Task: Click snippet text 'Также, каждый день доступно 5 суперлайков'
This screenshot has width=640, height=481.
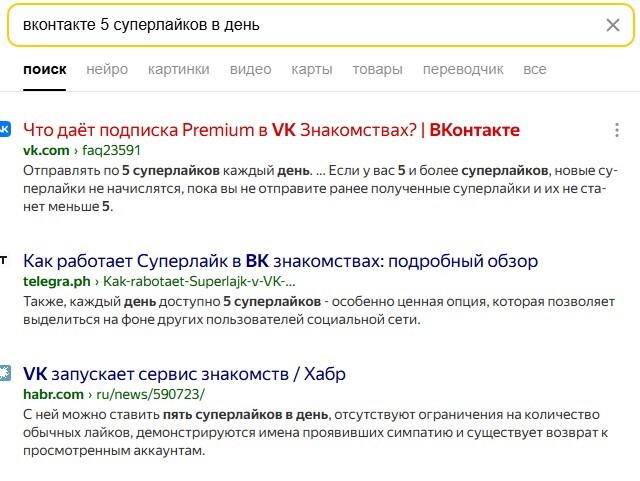Action: click(x=172, y=301)
